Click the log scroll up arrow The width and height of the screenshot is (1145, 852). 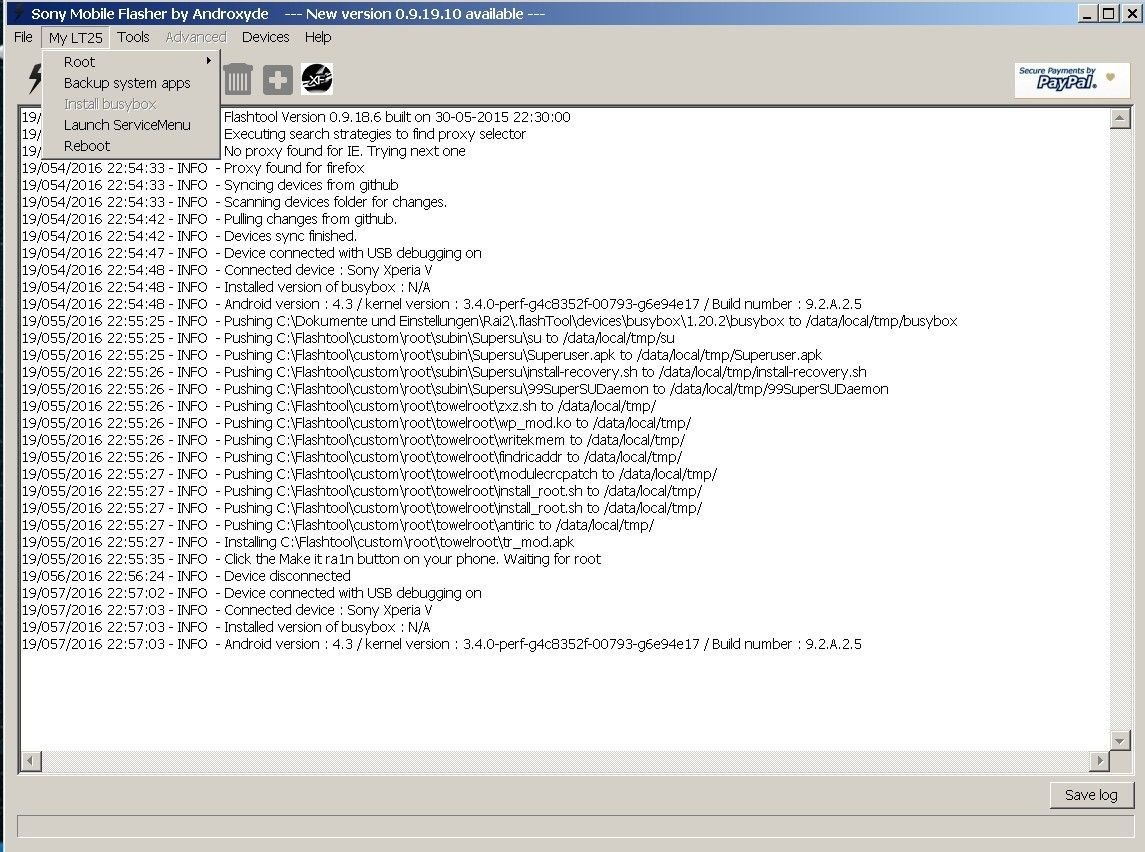coord(1120,118)
